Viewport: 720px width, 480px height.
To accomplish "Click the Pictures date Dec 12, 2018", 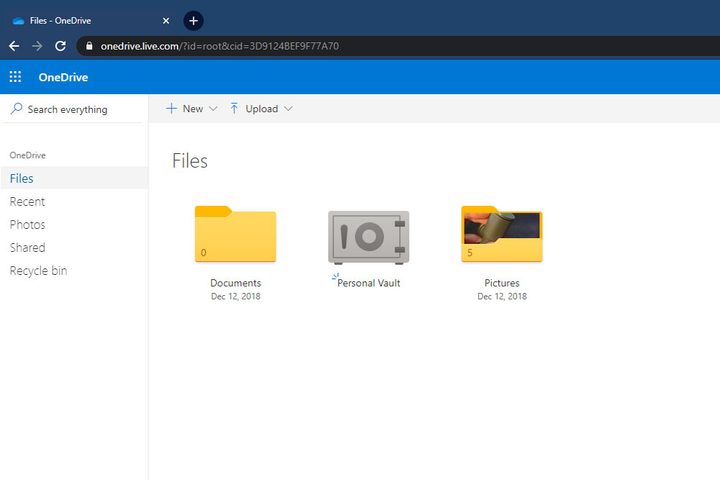I will tap(502, 296).
